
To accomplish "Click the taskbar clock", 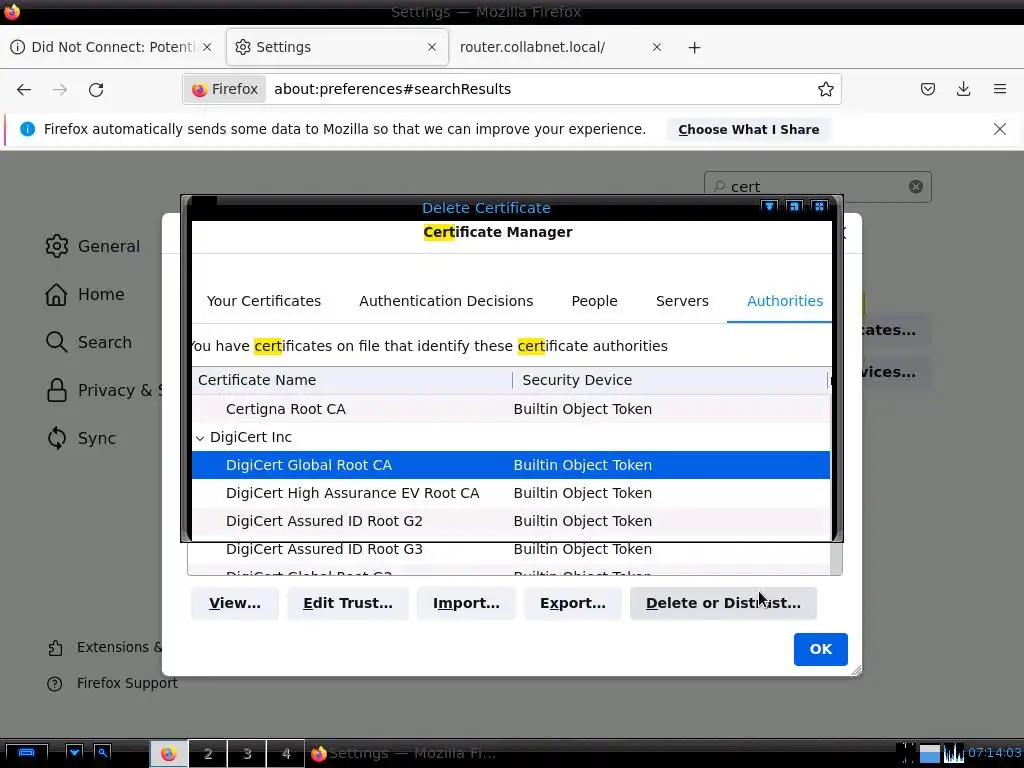I will tap(994, 753).
